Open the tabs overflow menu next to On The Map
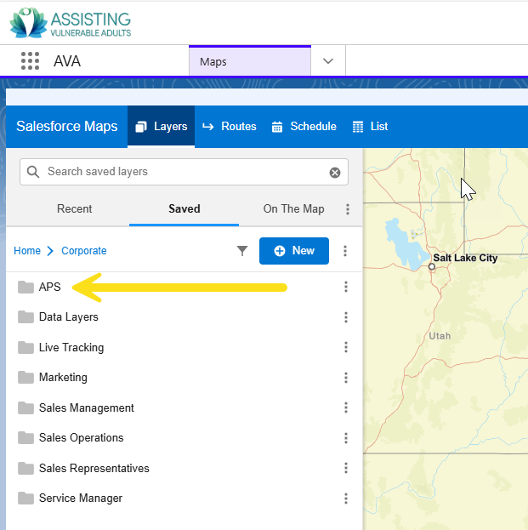 click(347, 209)
